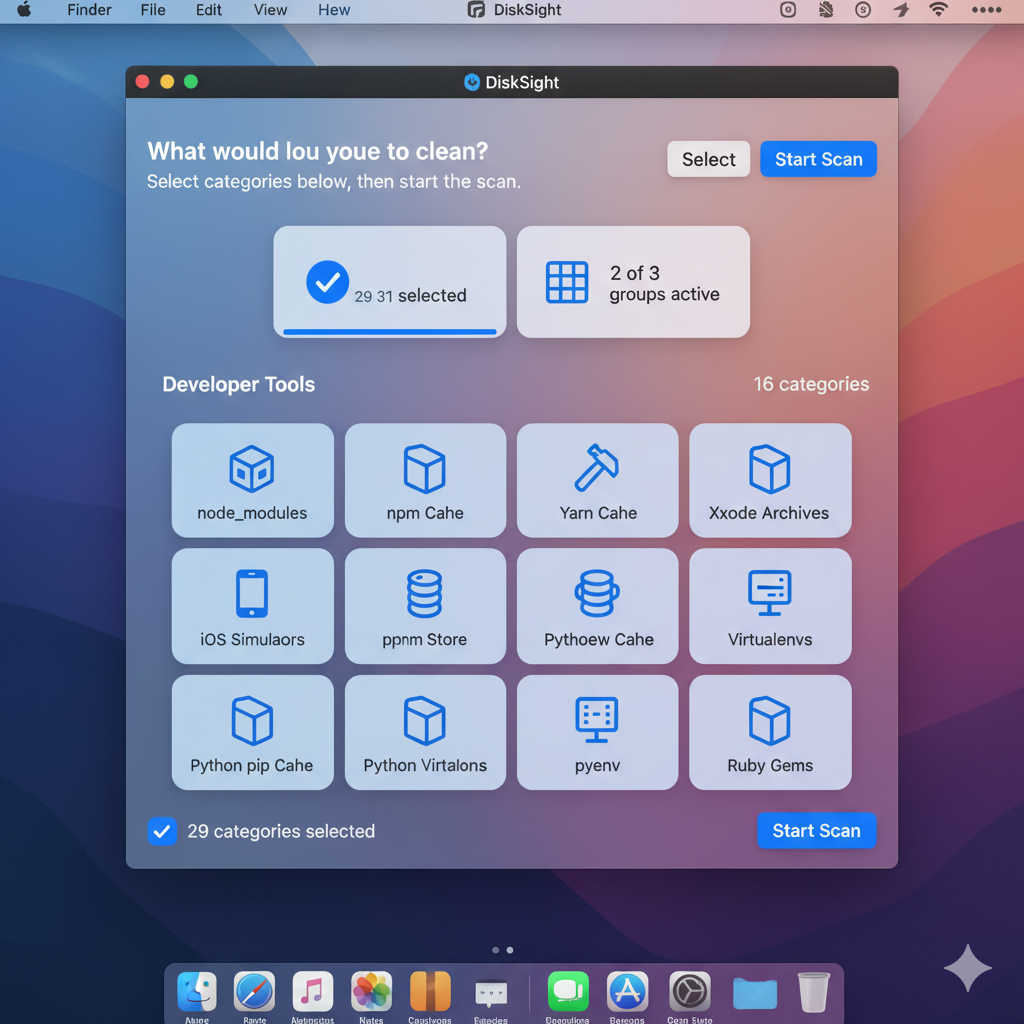Select the Virtualenvs monitor icon
Image resolution: width=1024 pixels, height=1024 pixels.
[769, 593]
